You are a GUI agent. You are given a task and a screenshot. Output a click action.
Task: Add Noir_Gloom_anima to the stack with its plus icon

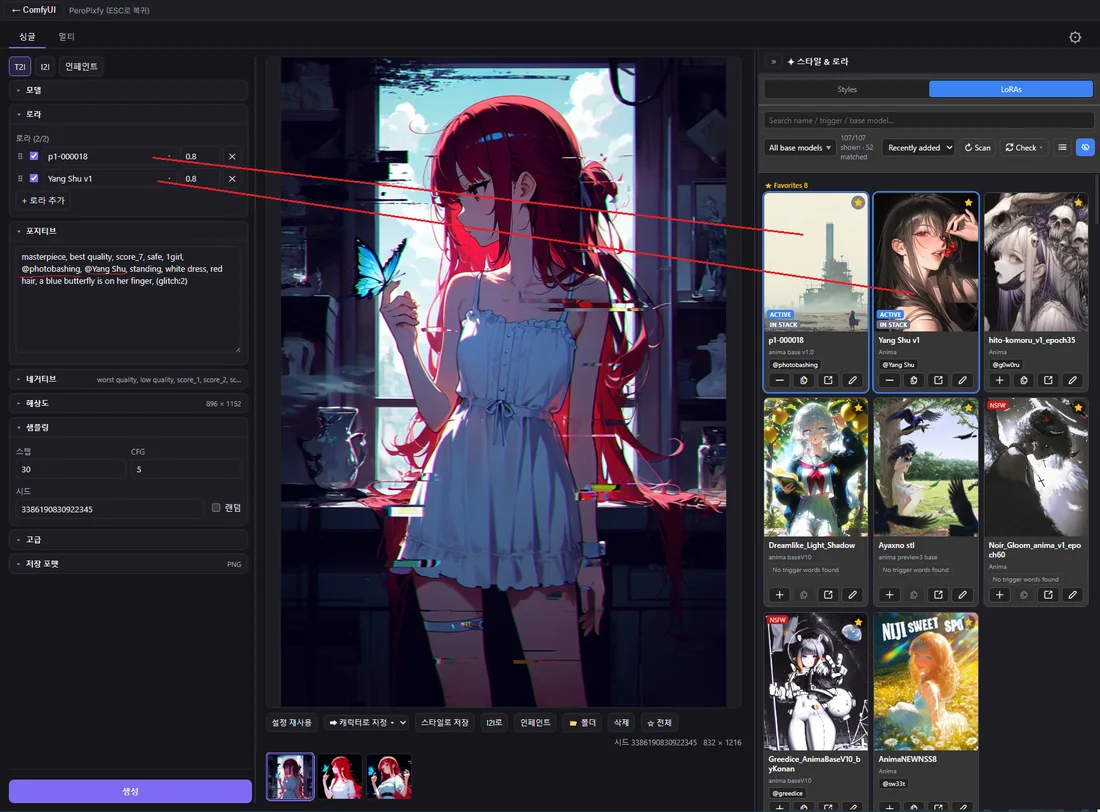pyautogui.click(x=1000, y=594)
